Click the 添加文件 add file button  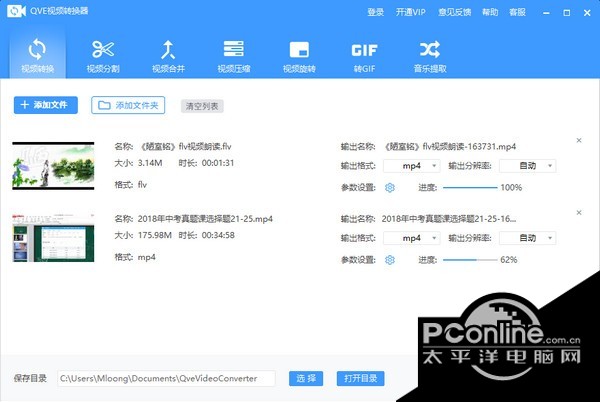(46, 105)
